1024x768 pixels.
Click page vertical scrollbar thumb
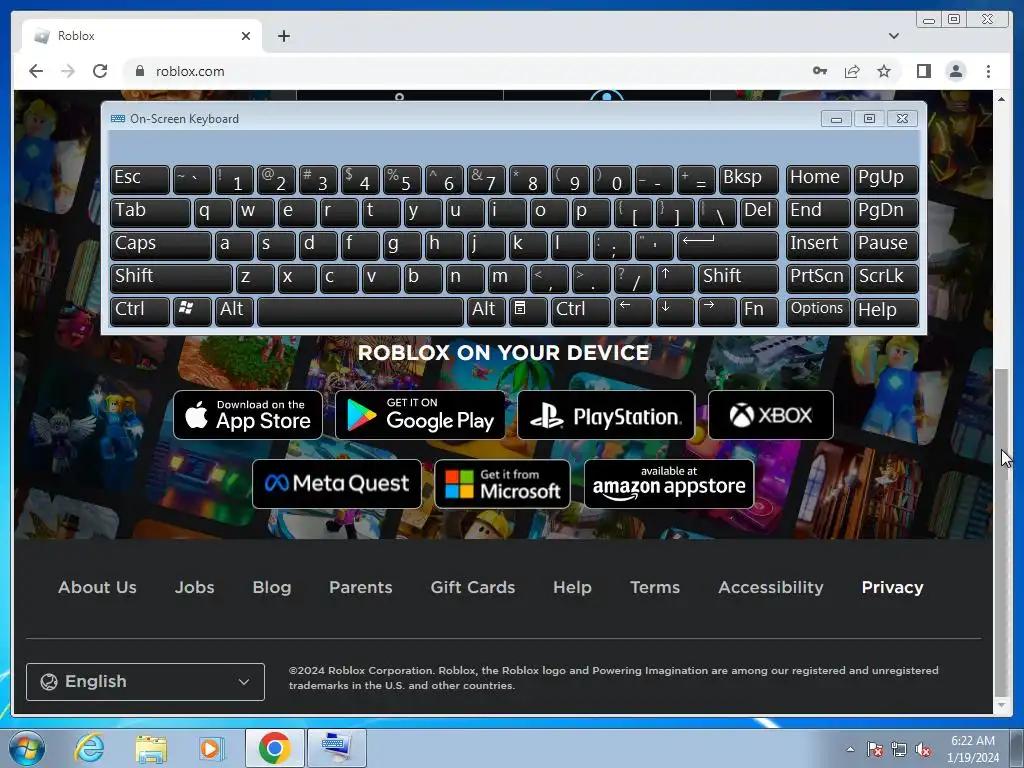click(x=1001, y=532)
